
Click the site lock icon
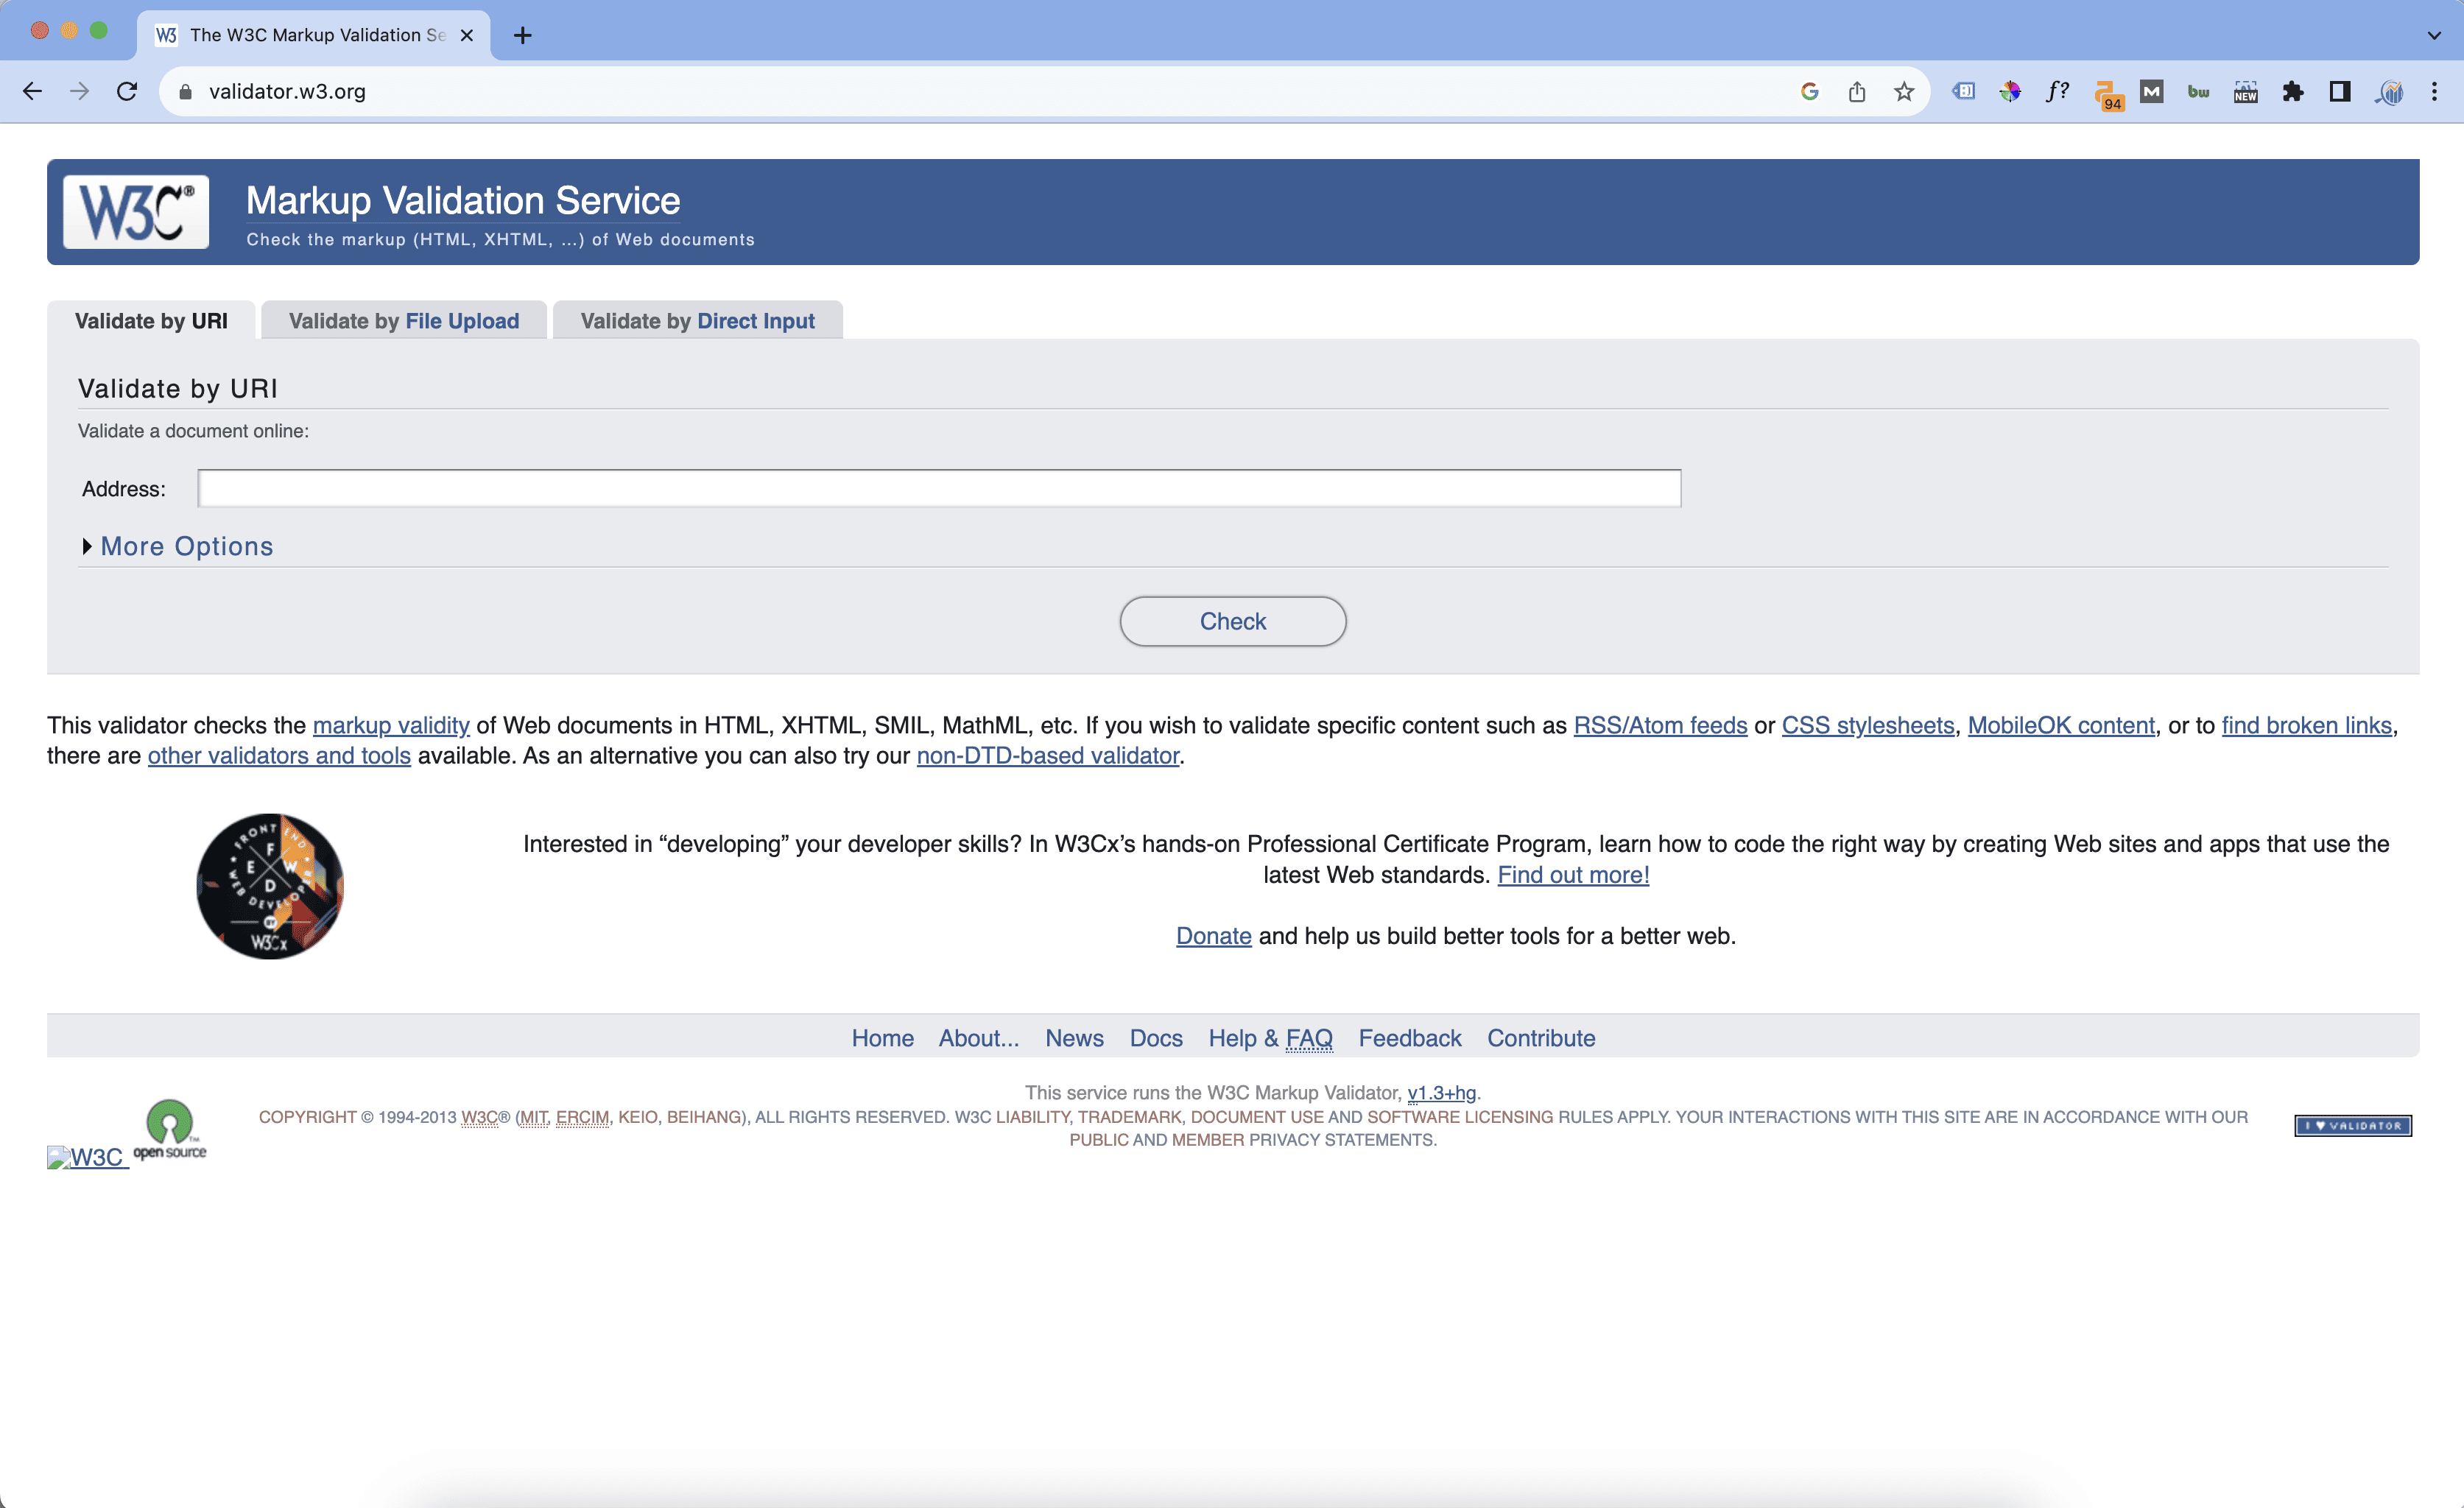185,92
